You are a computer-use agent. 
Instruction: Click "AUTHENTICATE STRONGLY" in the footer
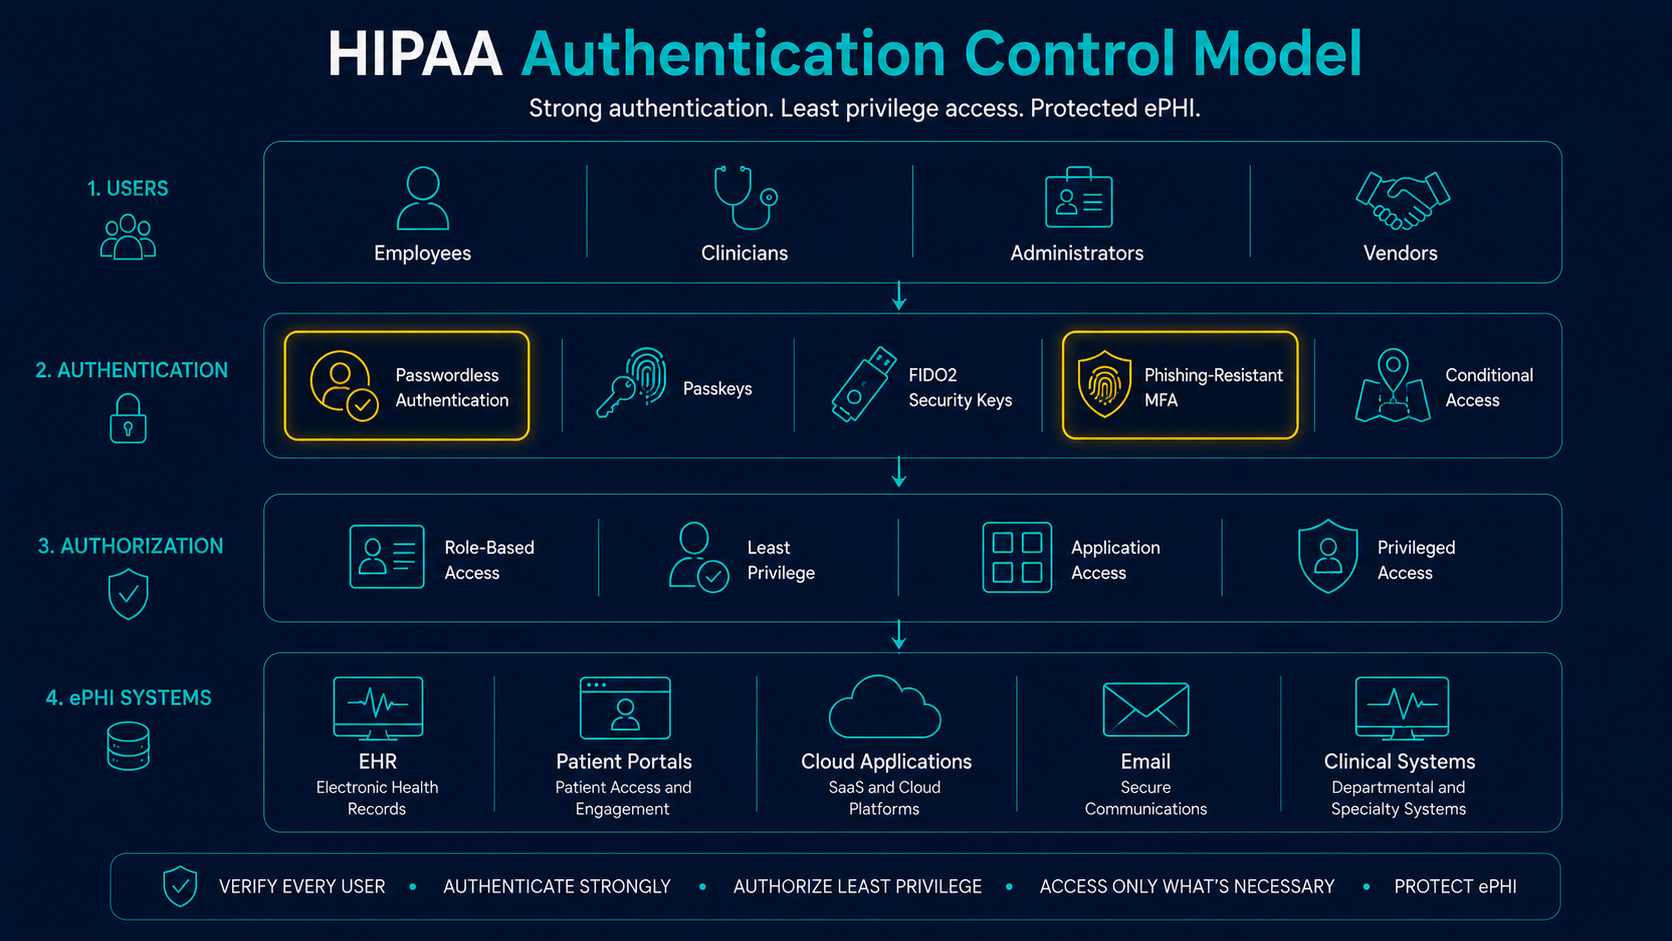pyautogui.click(x=557, y=887)
